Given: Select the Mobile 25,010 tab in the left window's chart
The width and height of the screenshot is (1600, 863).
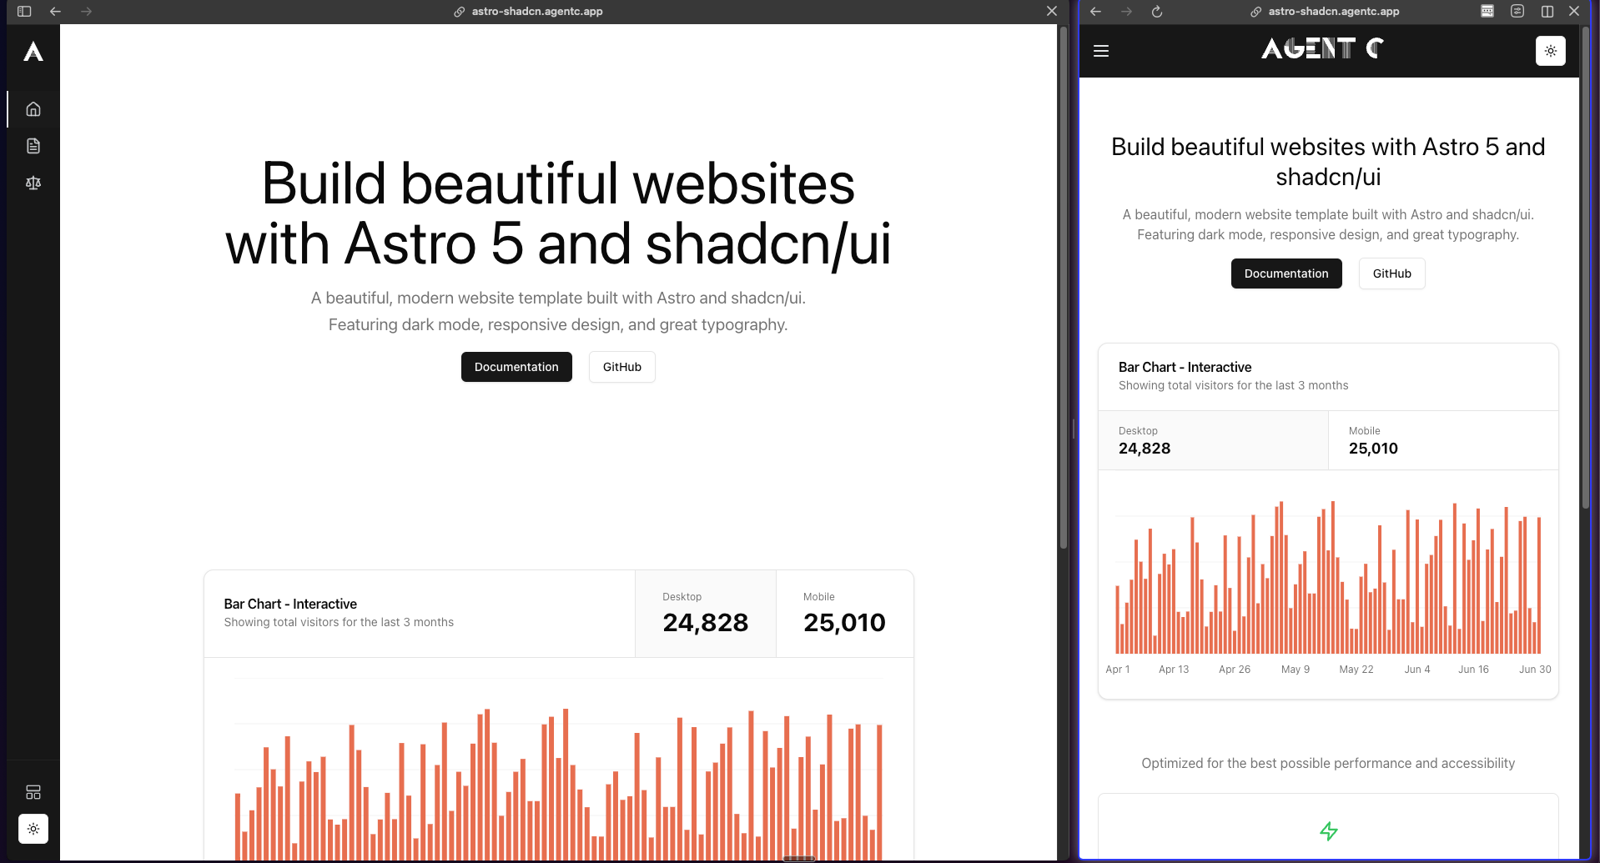Looking at the screenshot, I should (x=844, y=614).
